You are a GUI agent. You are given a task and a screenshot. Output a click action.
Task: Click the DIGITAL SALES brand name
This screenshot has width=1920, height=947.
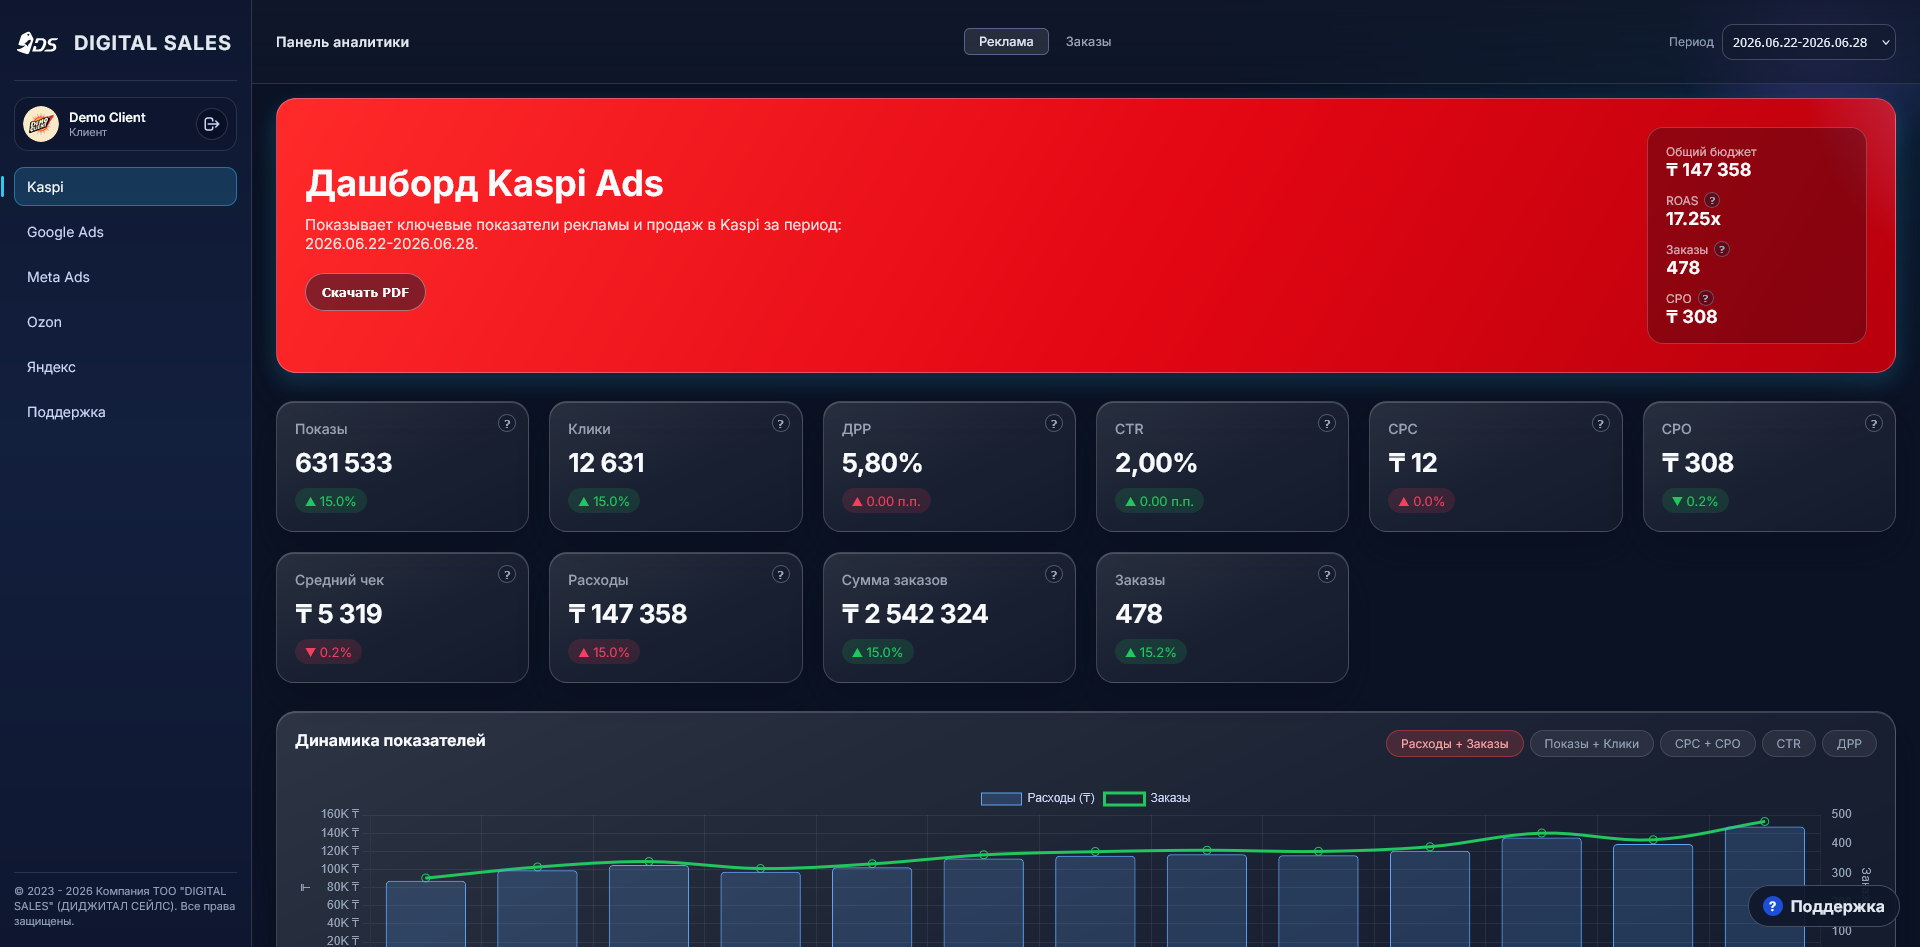click(x=152, y=43)
